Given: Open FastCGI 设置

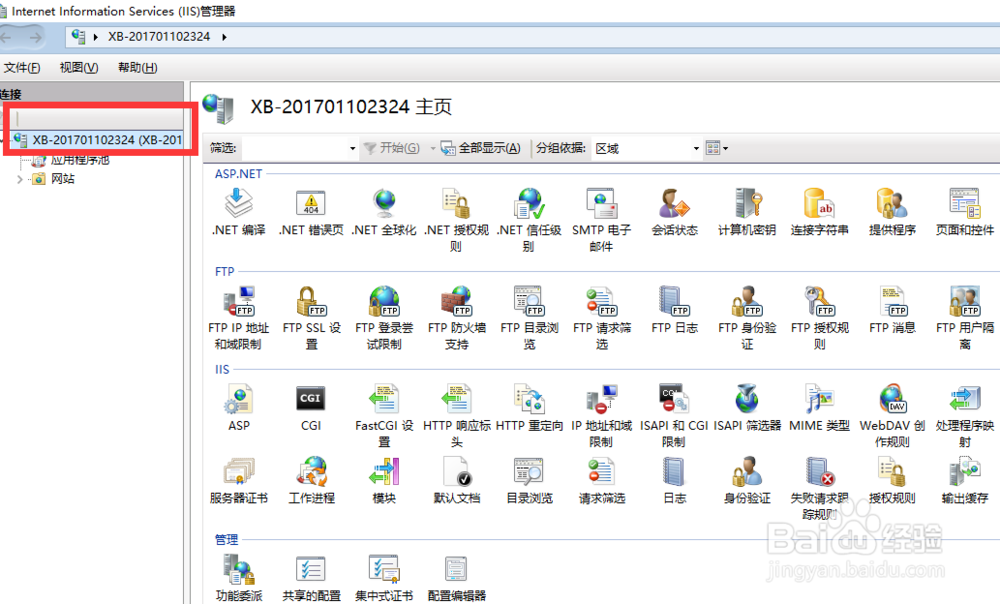Looking at the screenshot, I should [x=384, y=416].
